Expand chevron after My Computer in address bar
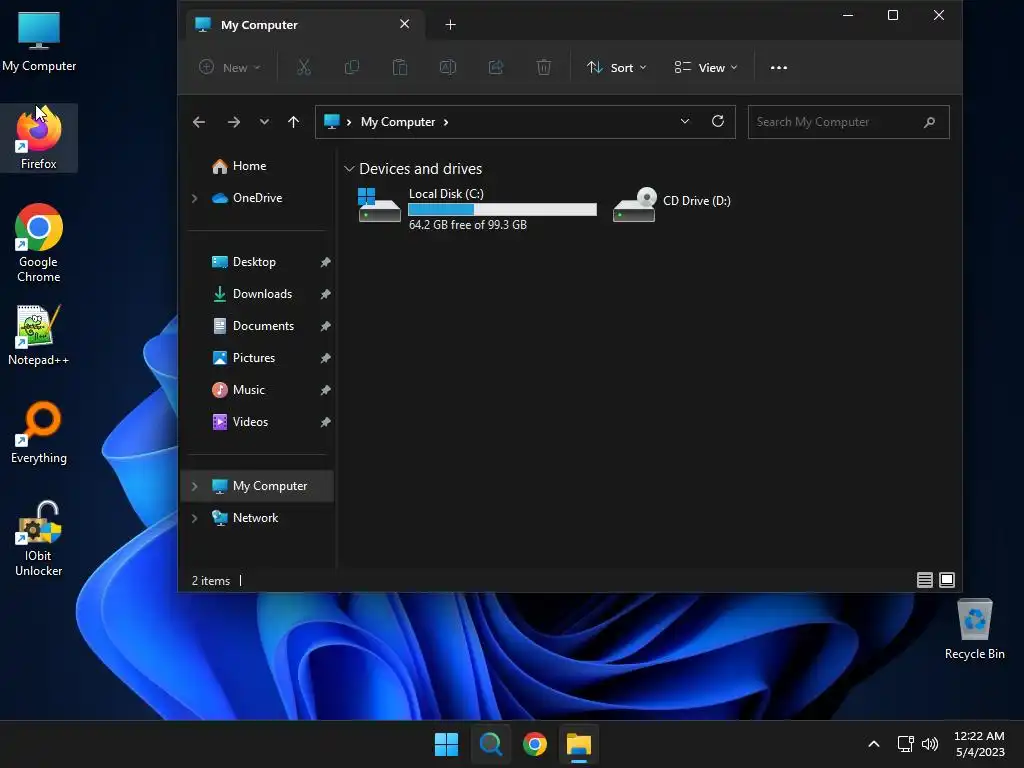 pyautogui.click(x=446, y=122)
